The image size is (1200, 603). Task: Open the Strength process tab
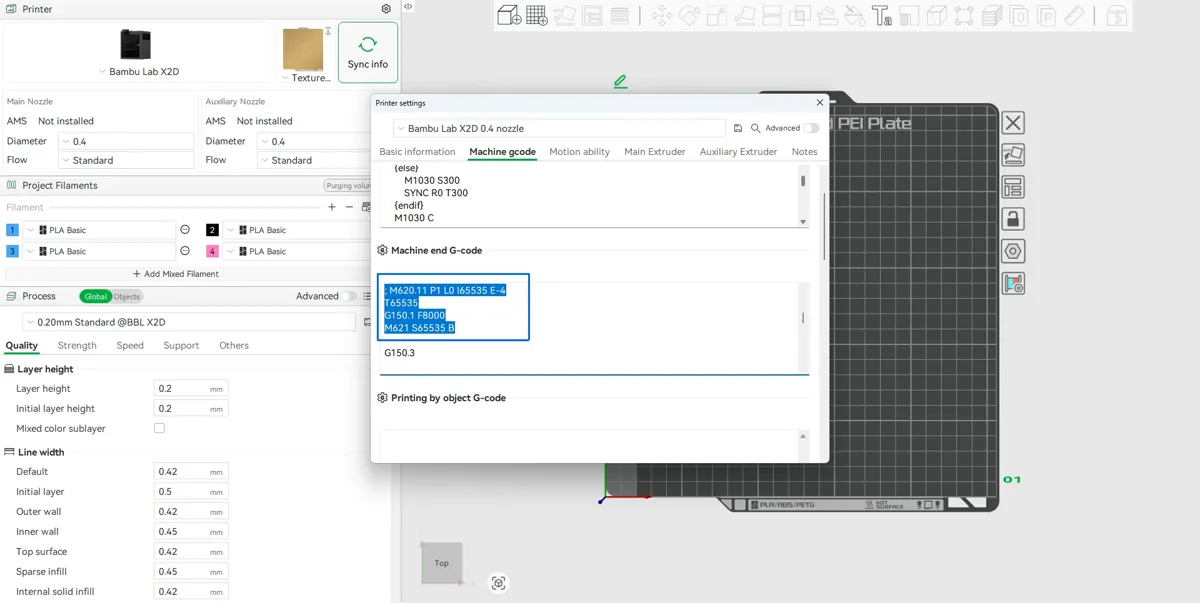pos(77,345)
